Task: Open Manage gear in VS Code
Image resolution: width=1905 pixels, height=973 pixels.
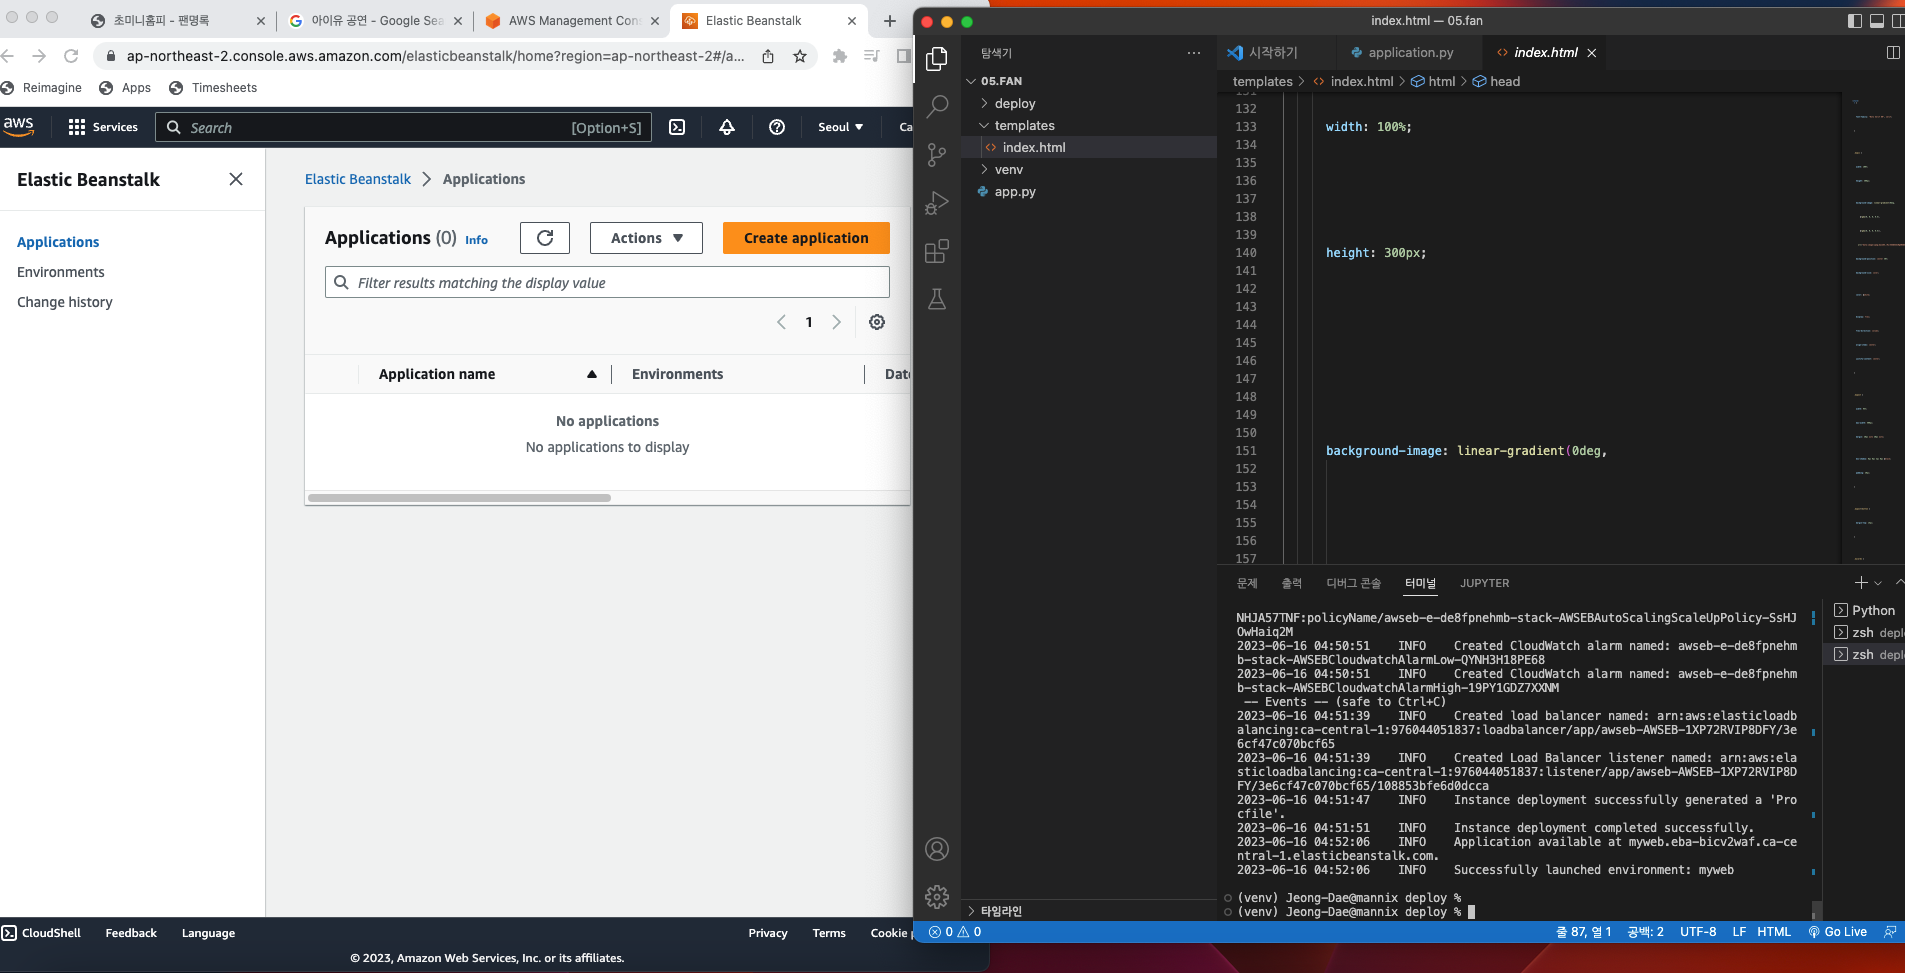Action: point(937,897)
